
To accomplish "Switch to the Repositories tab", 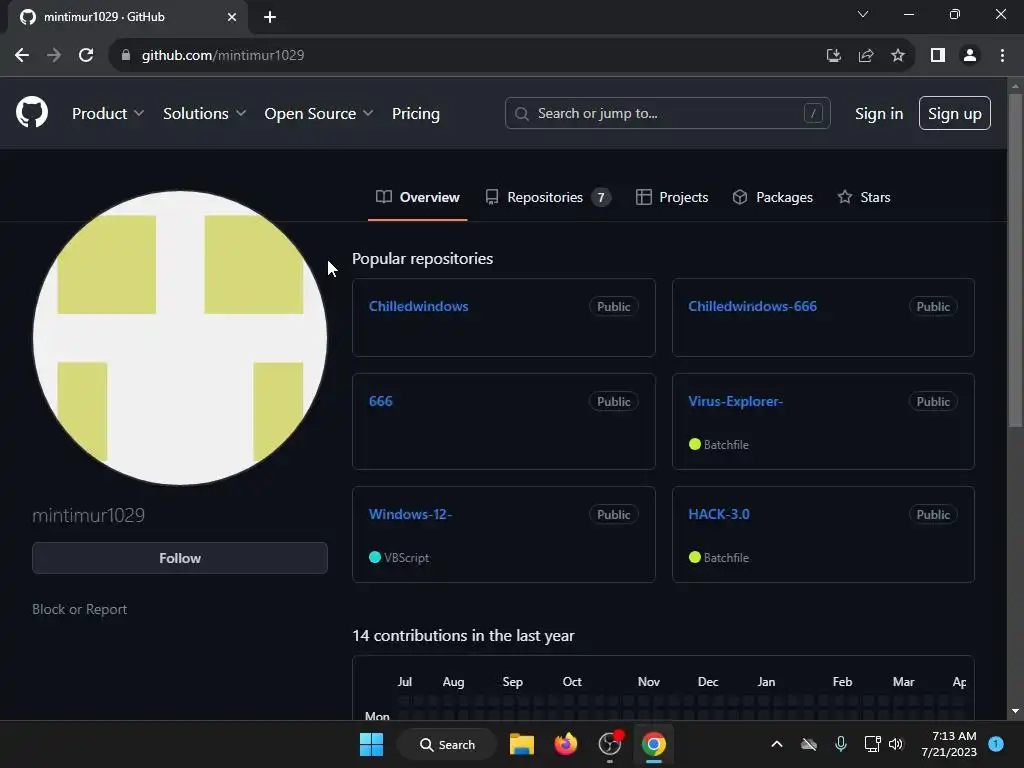I will (548, 197).
